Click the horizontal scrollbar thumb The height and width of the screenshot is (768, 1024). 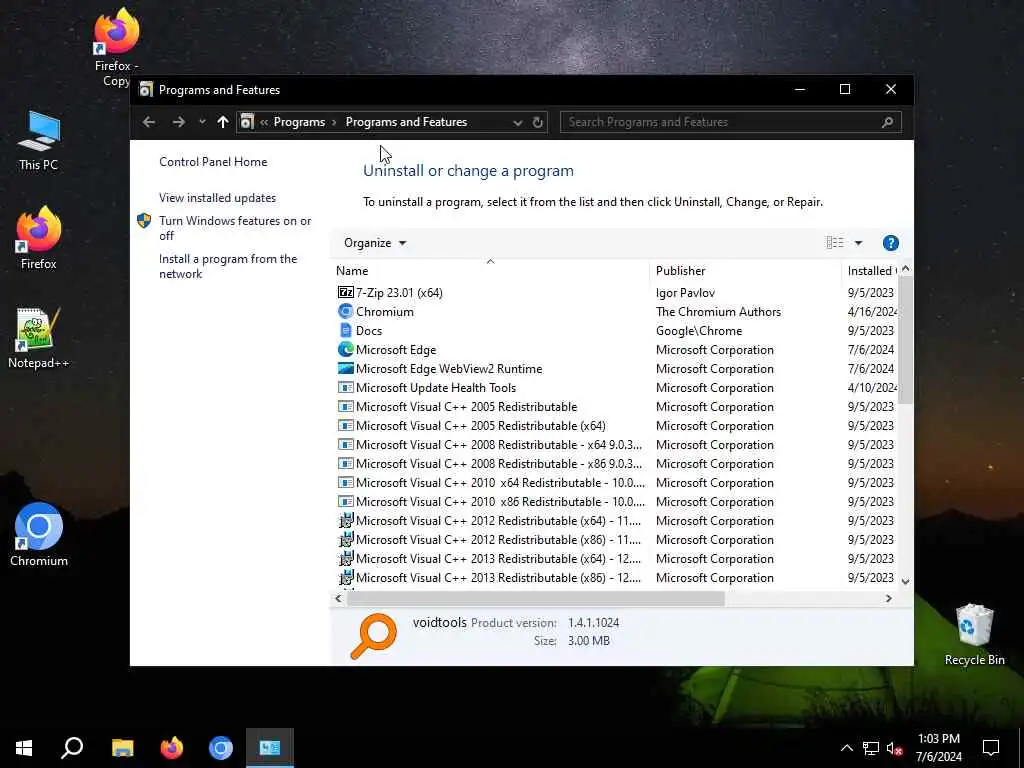pos(536,598)
